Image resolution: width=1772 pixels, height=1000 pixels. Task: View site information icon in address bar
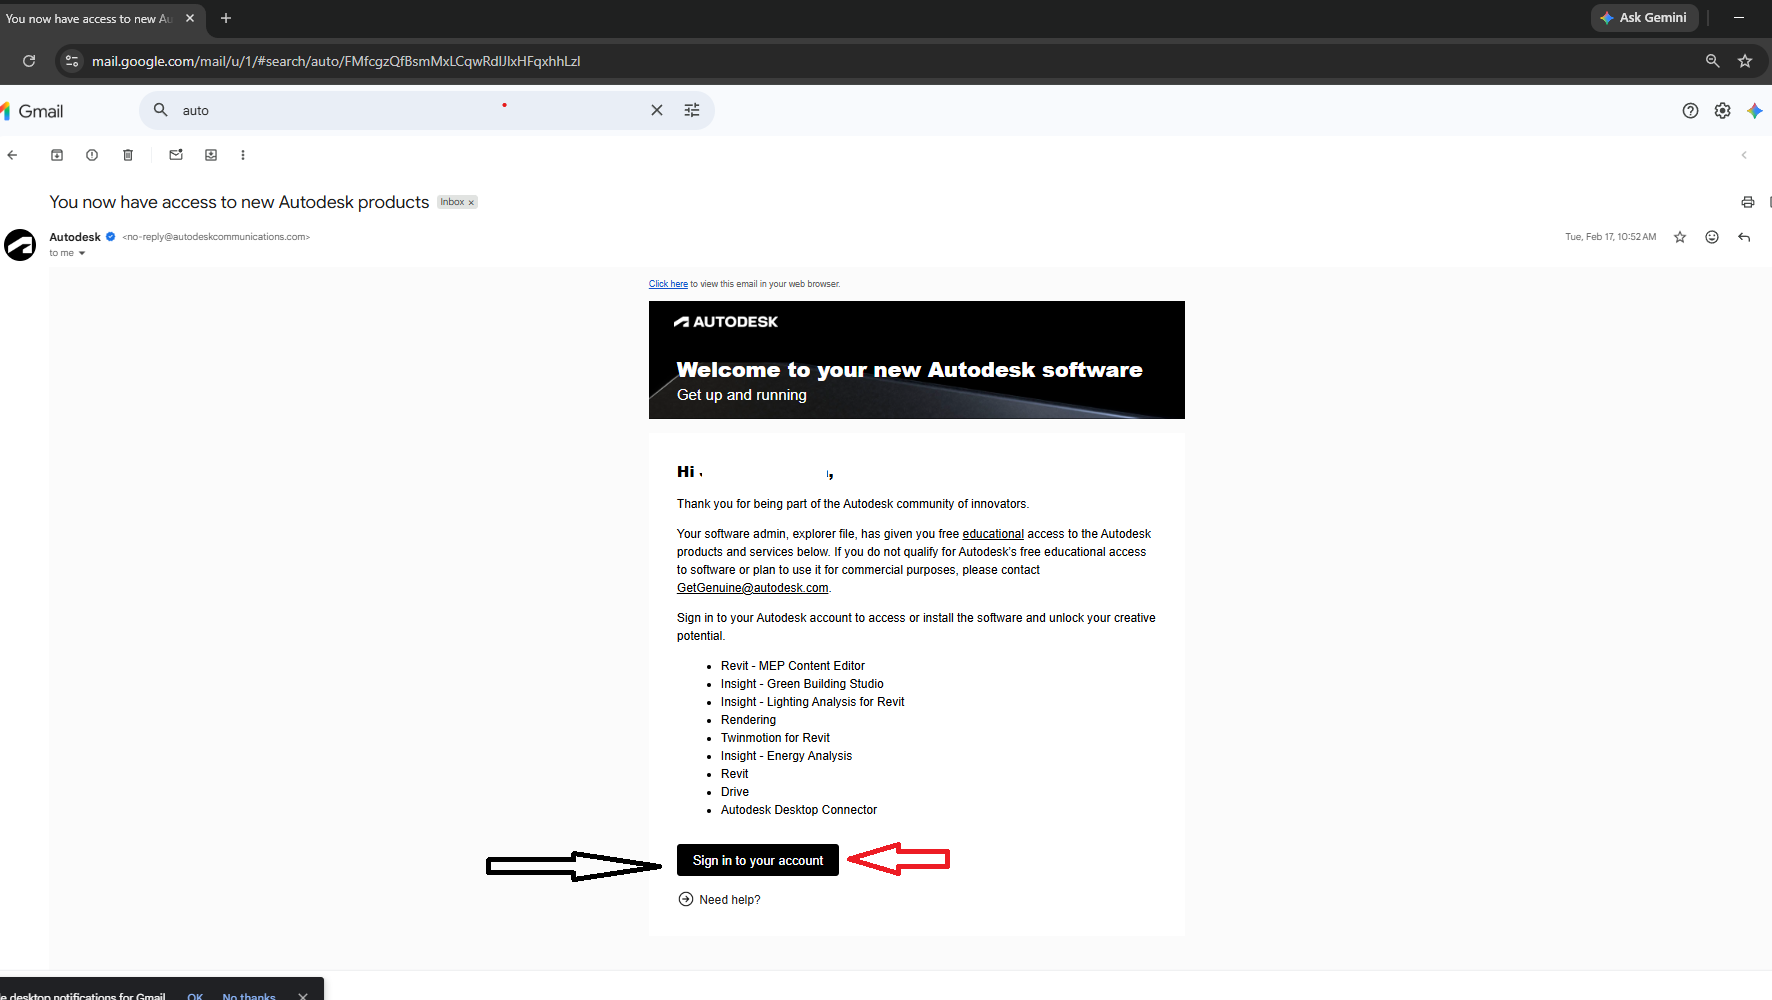(x=71, y=61)
